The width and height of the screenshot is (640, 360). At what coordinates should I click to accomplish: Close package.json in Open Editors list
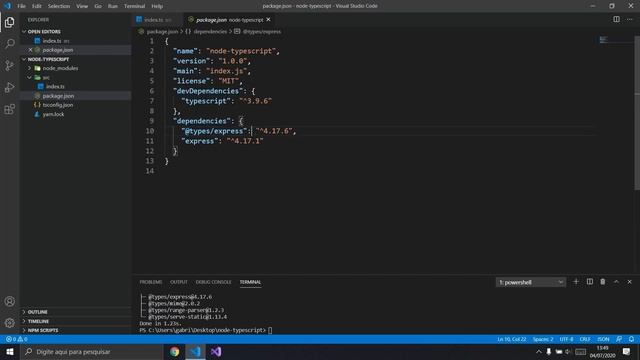[30, 50]
